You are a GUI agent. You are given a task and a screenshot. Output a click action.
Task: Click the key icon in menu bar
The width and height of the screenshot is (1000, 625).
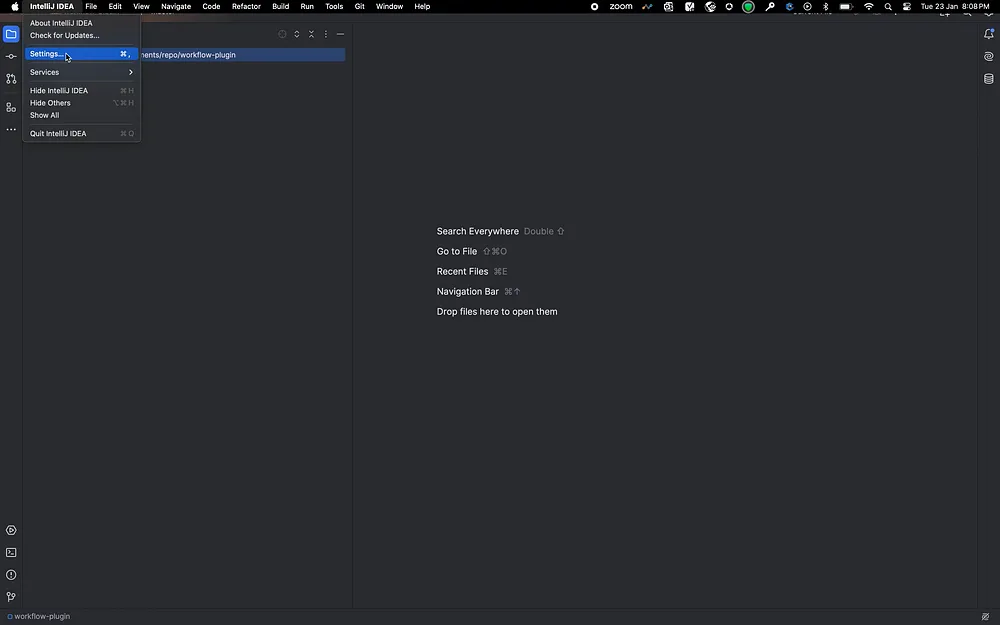pos(770,6)
